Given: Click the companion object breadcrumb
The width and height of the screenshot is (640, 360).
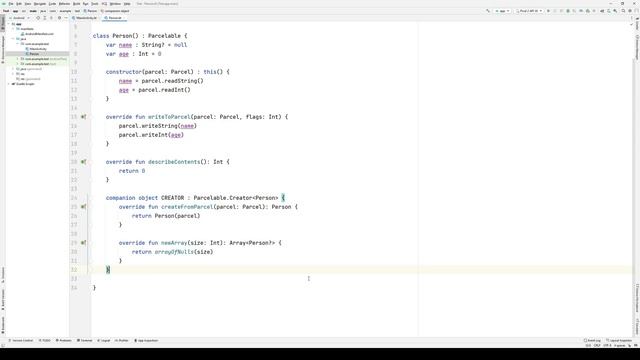Looking at the screenshot, I should 115,11.
